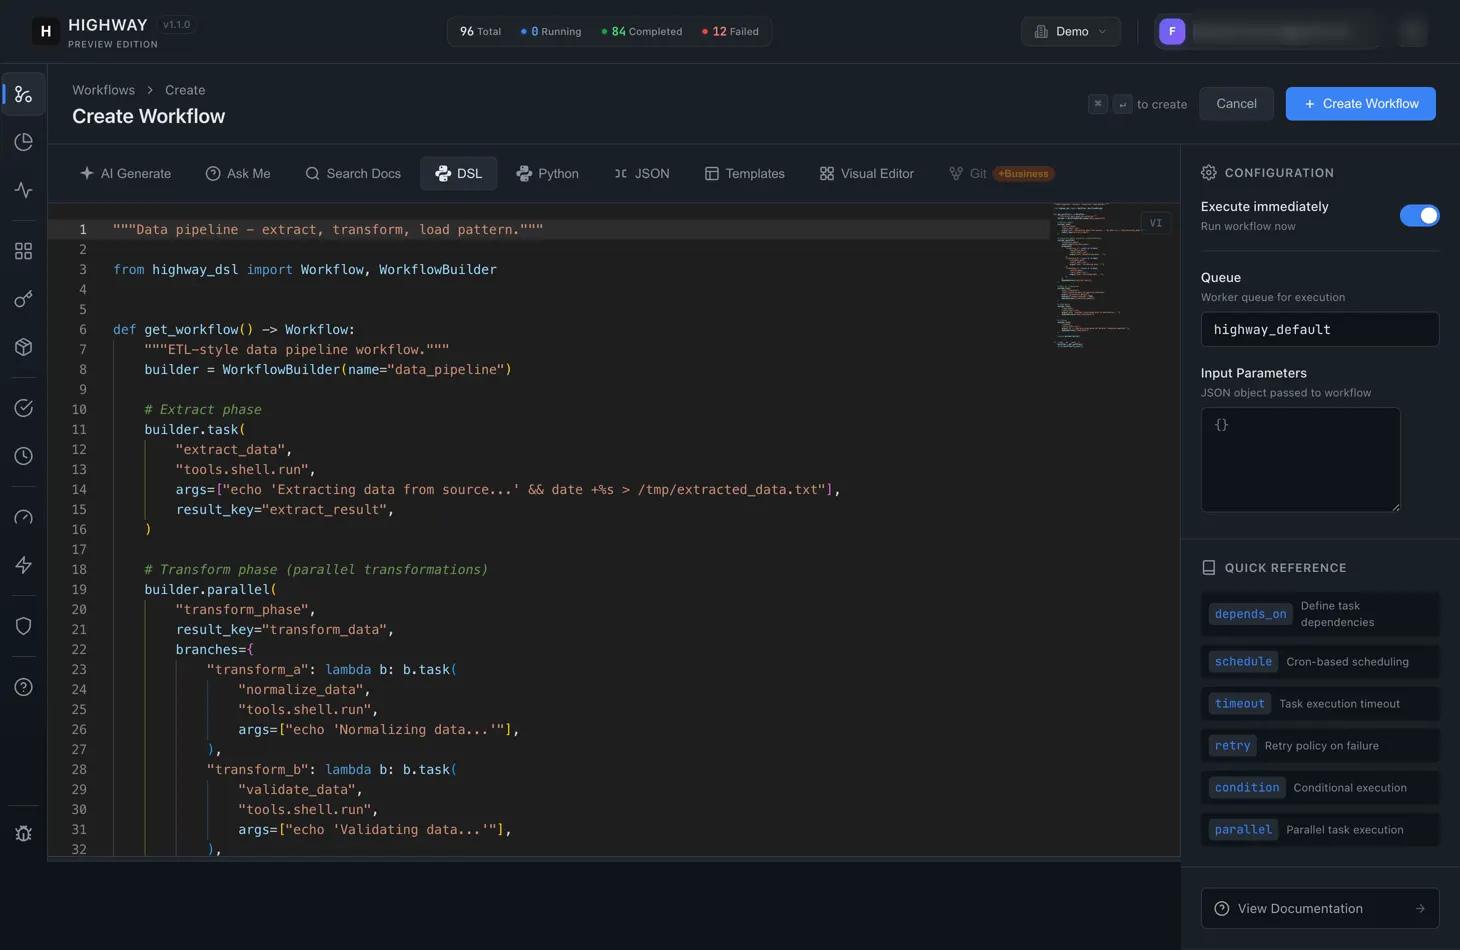Select the Git Business tab
This screenshot has height=950, width=1460.
point(1000,173)
